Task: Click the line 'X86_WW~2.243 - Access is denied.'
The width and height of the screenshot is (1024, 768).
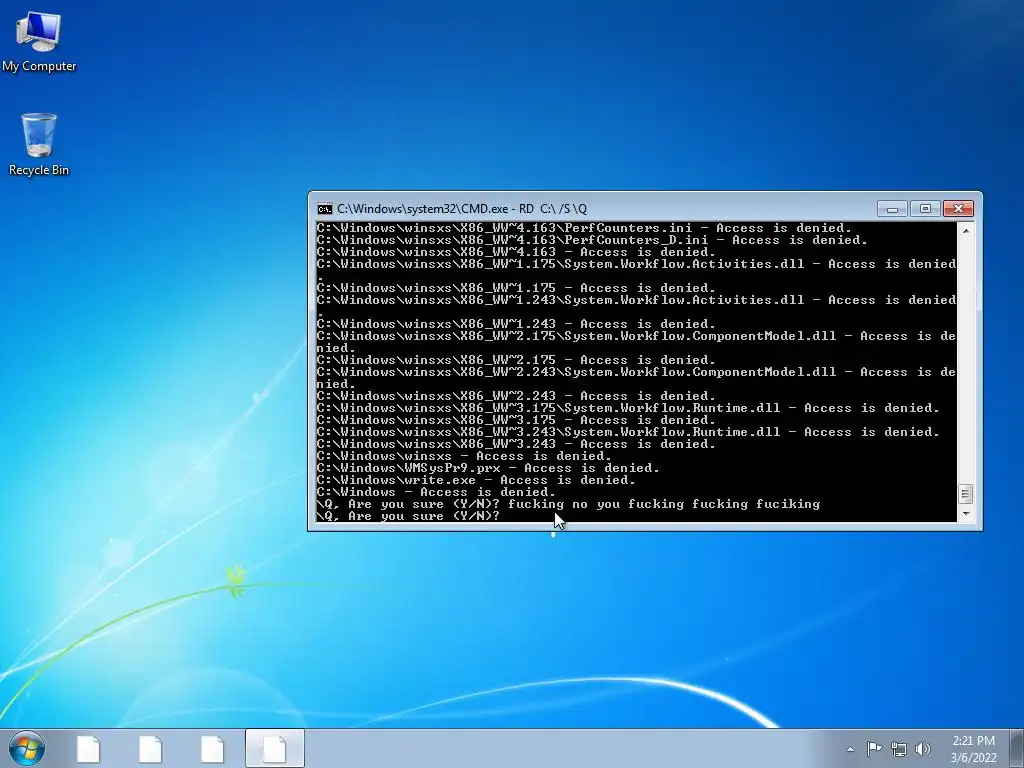Action: [x=516, y=396]
